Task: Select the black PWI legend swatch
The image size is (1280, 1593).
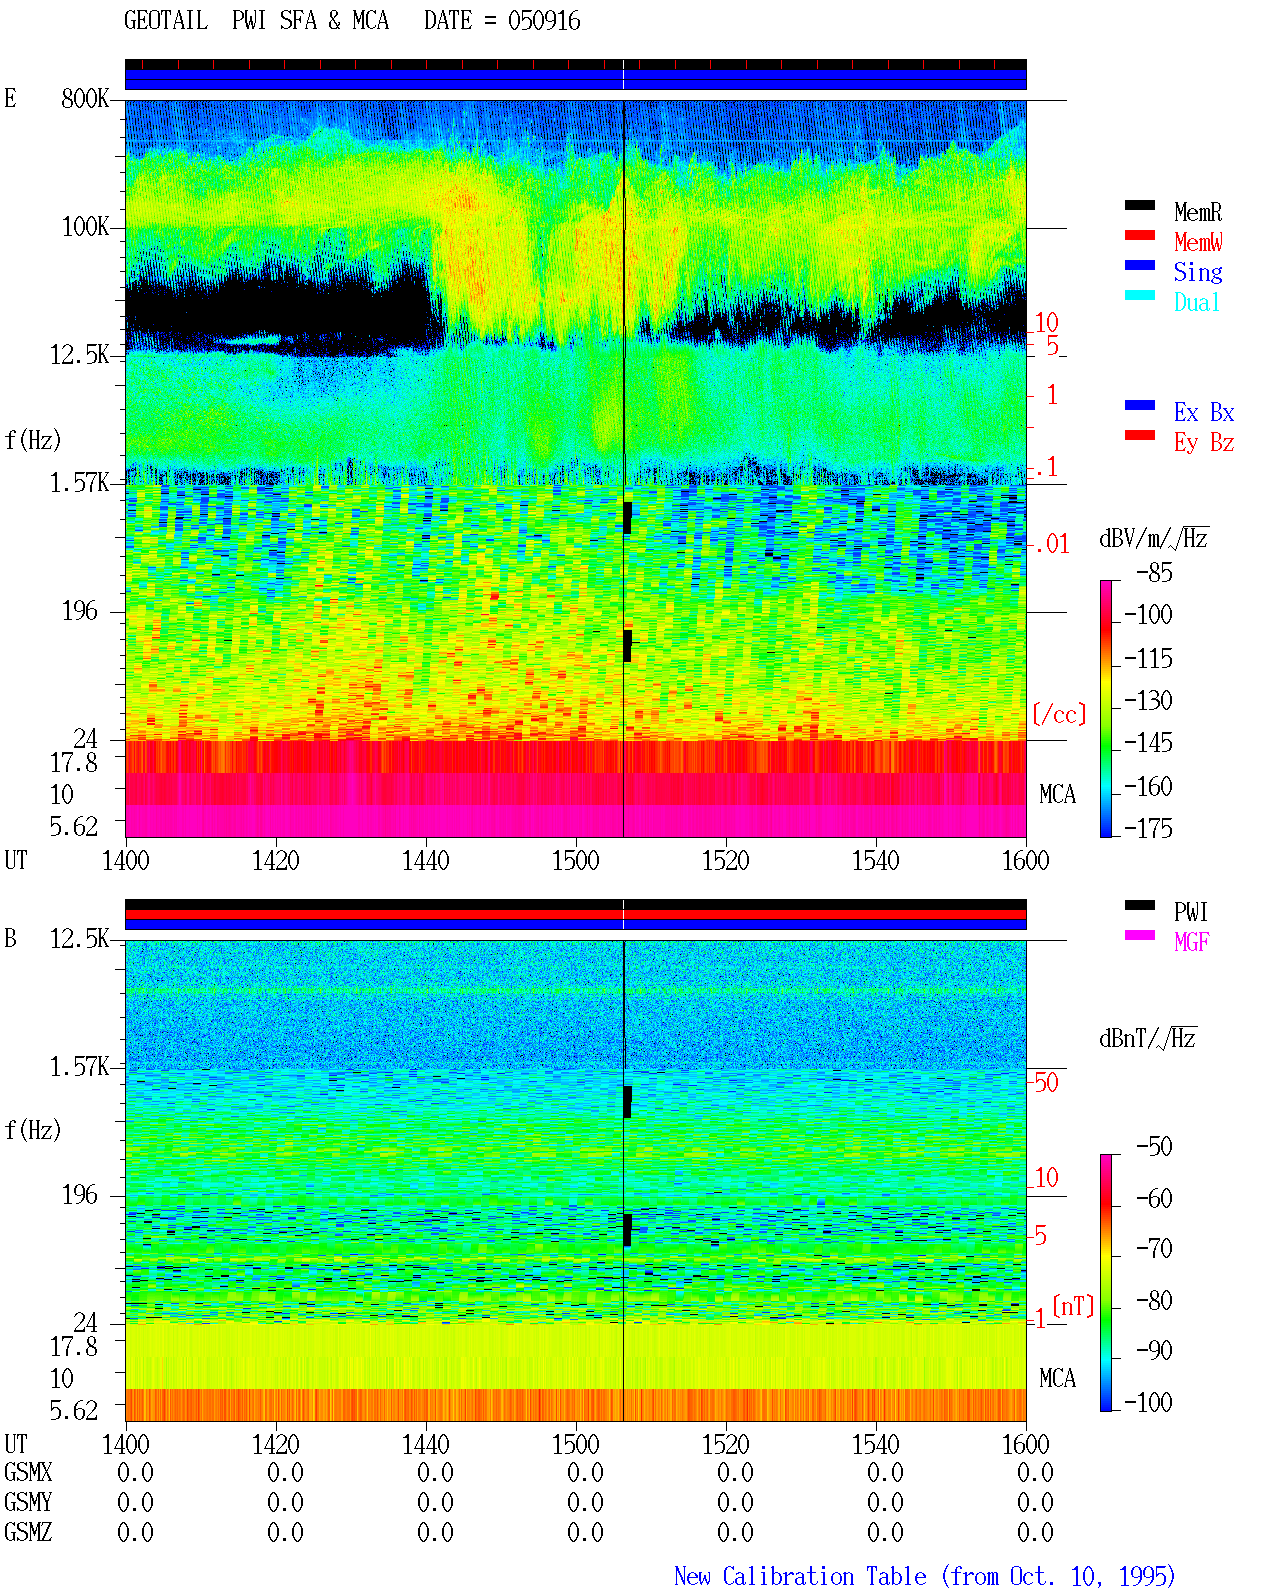Action: [1140, 905]
